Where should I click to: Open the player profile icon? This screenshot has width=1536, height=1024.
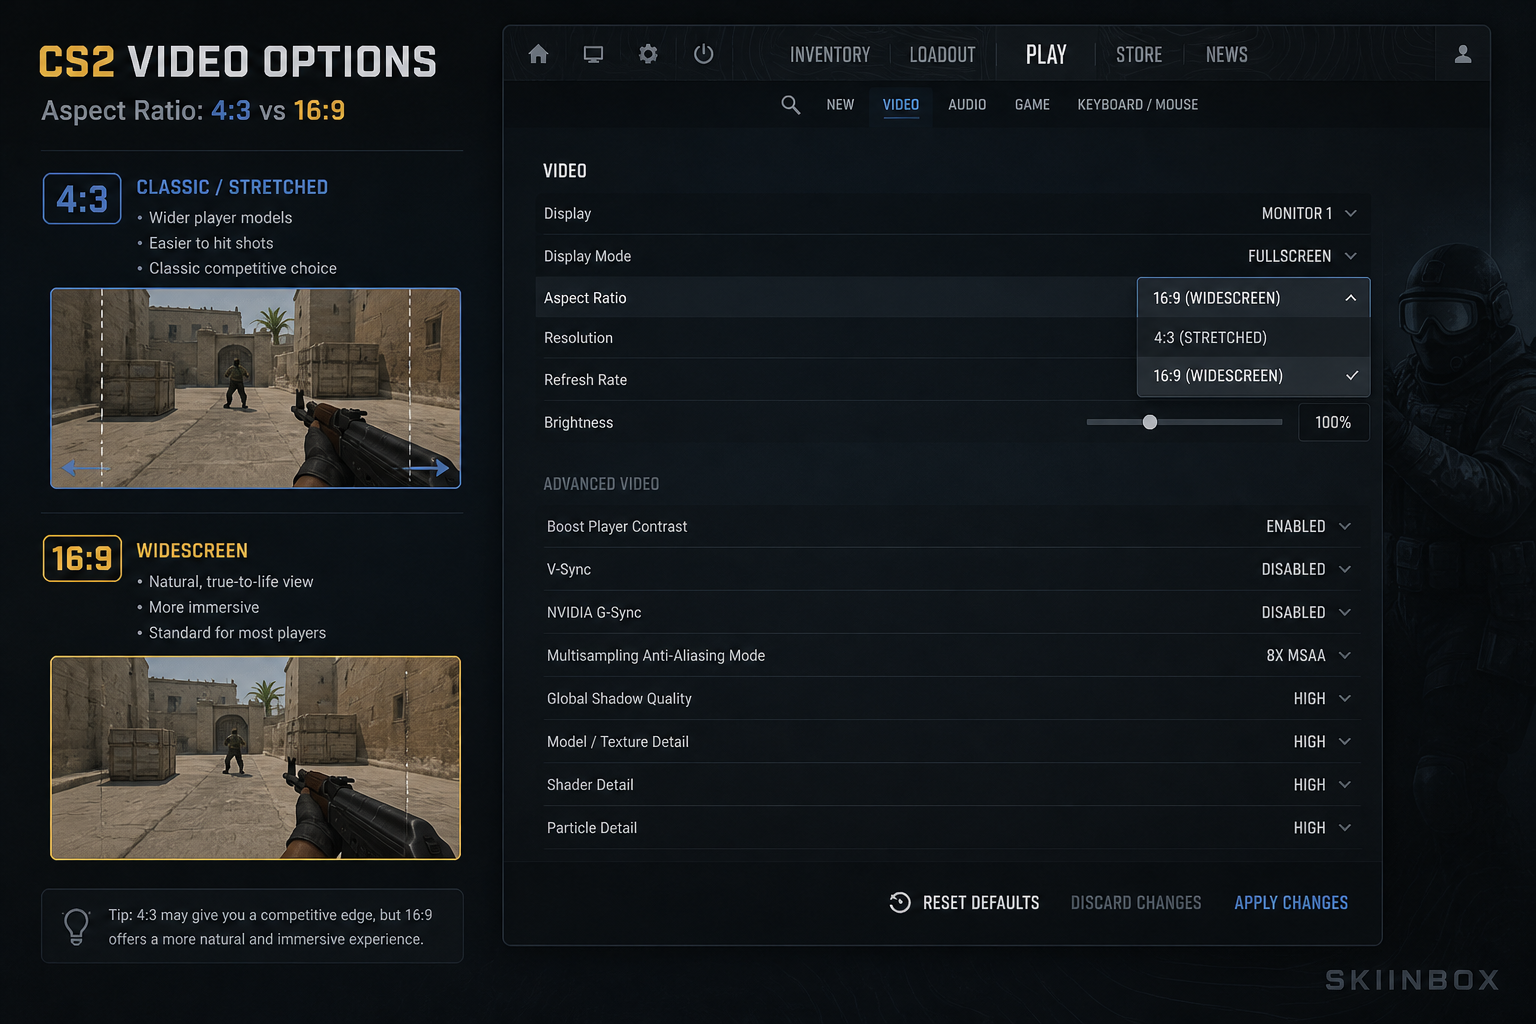coord(1462,54)
